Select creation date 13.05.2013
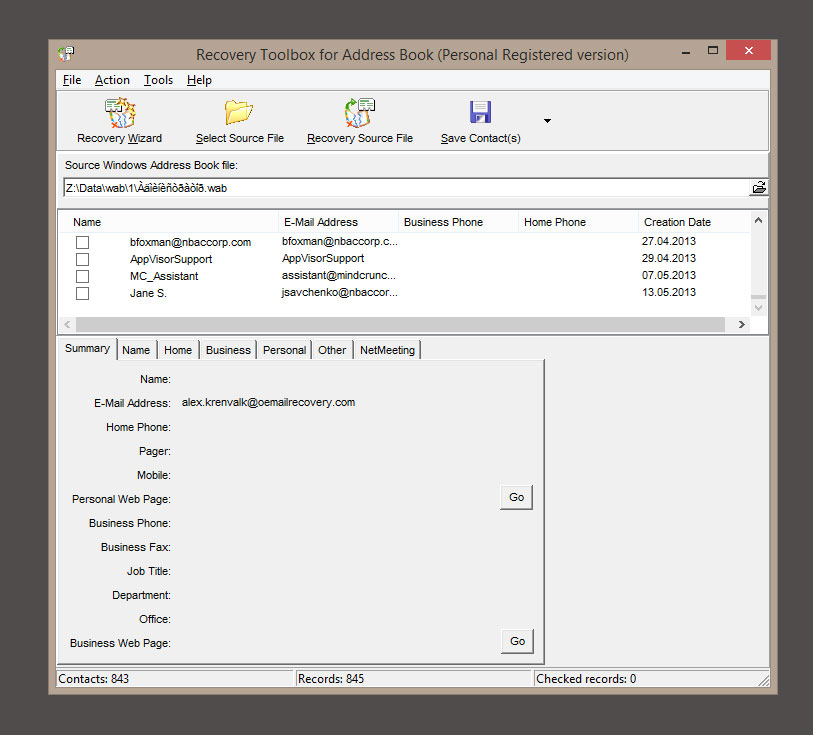813x735 pixels. pos(669,292)
